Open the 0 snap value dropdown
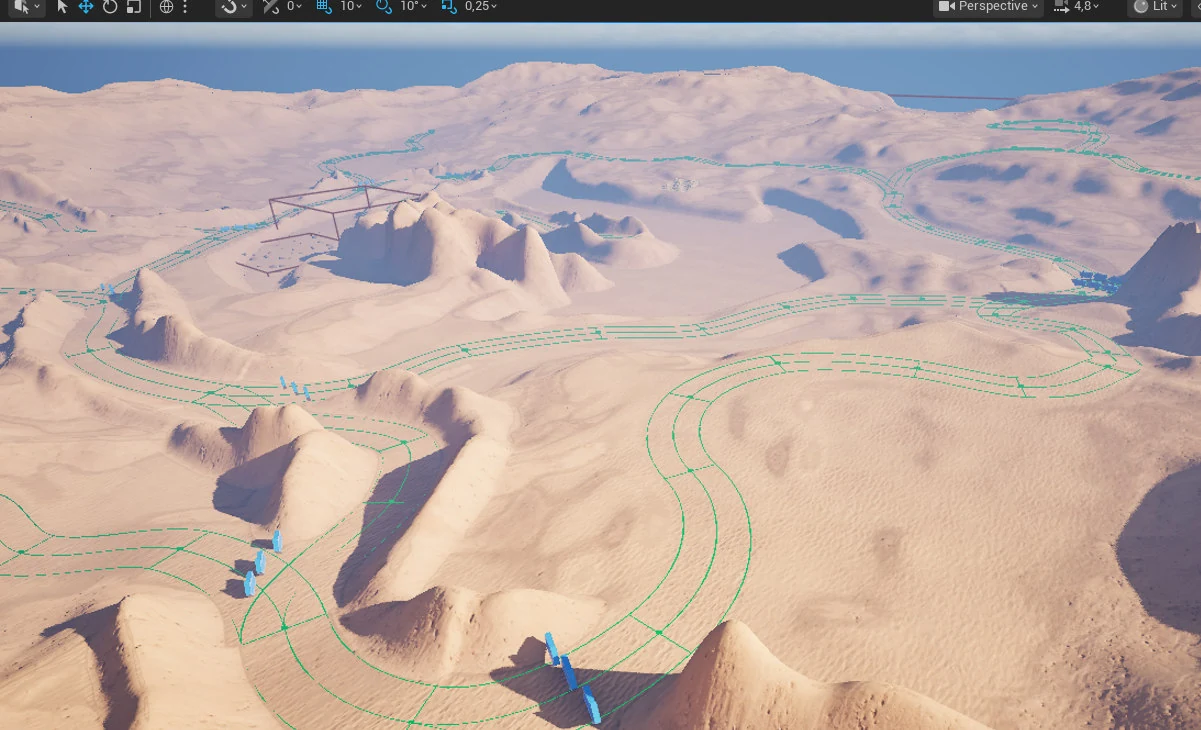 tap(294, 7)
